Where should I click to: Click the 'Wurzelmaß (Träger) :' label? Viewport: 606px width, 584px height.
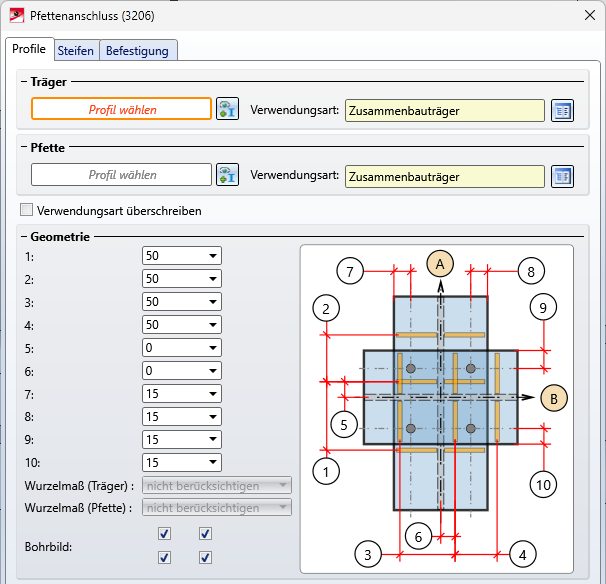tap(79, 485)
